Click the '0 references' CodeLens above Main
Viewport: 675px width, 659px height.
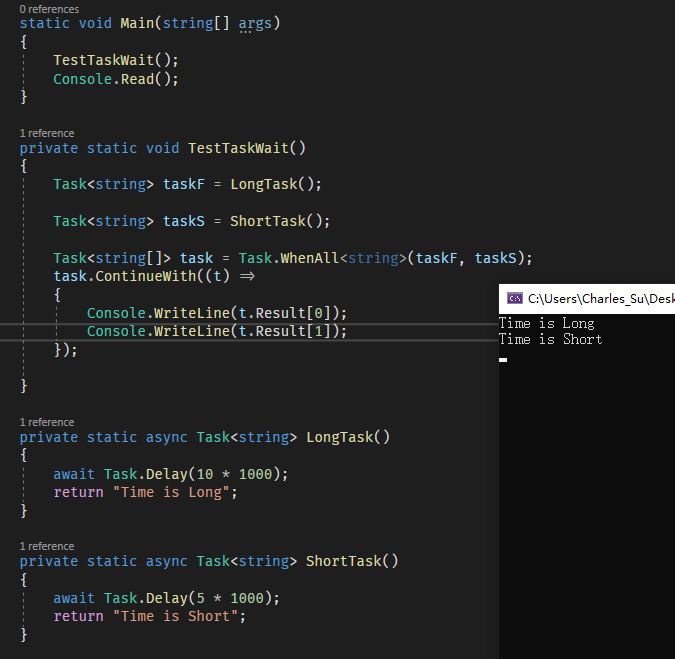(49, 9)
